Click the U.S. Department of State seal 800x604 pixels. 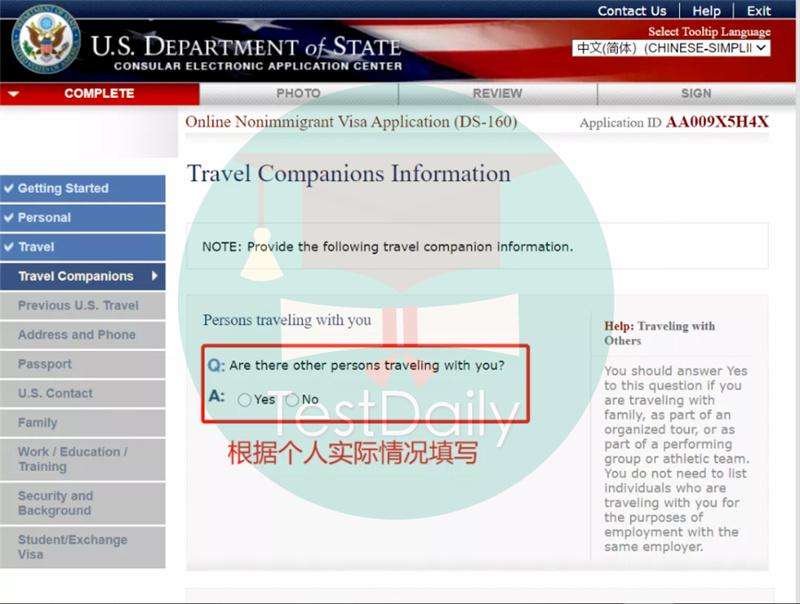point(46,39)
